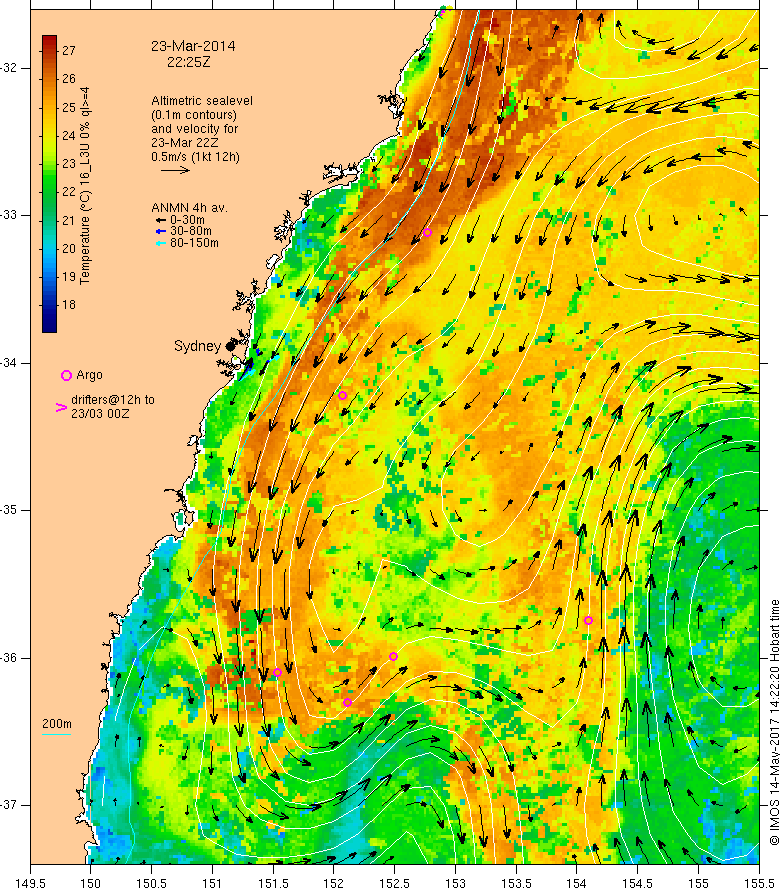
Task: Click the 153.5 longitude axis label
Action: point(516,883)
